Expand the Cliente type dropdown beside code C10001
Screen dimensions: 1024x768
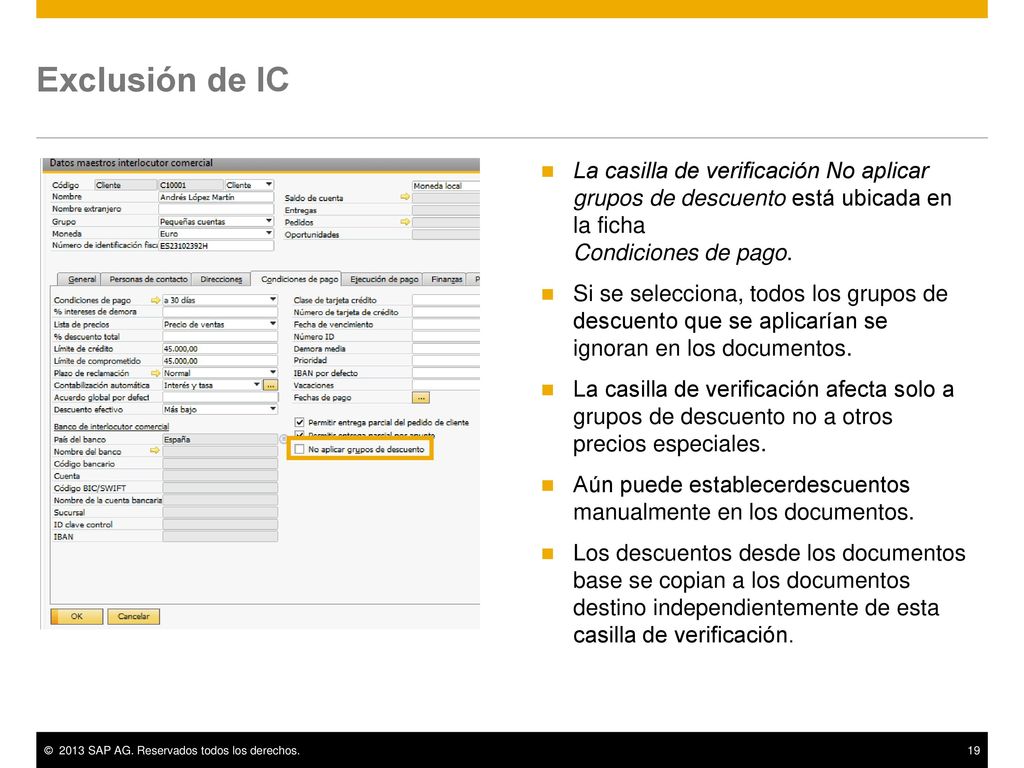click(x=268, y=185)
